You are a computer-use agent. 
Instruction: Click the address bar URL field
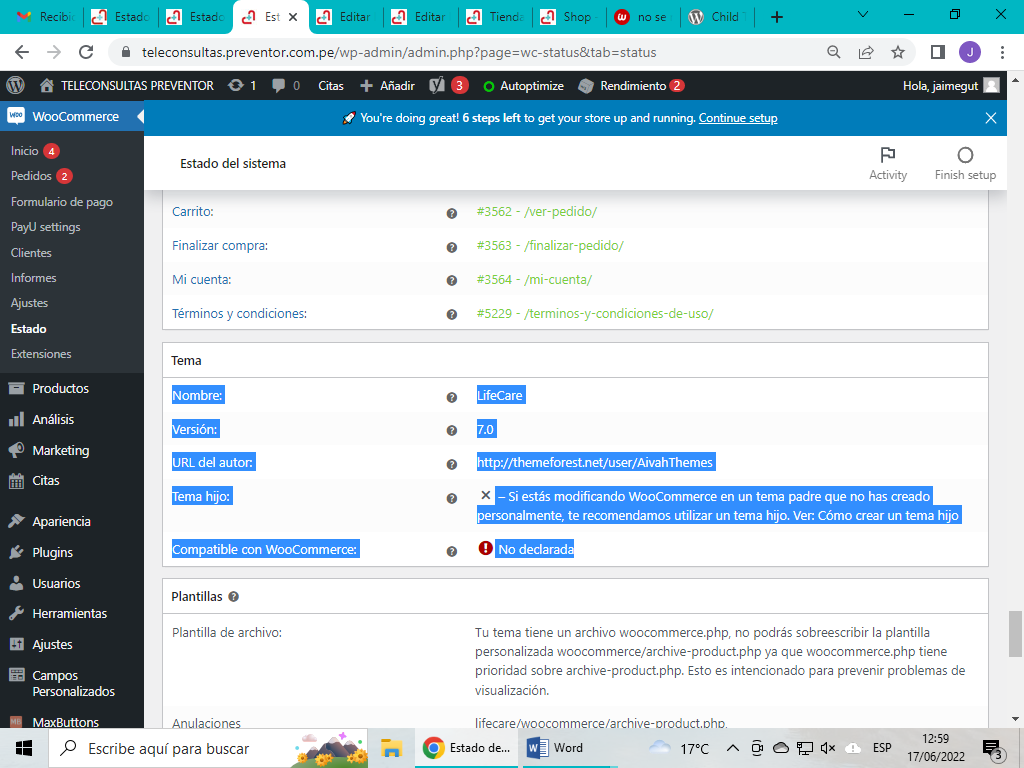click(398, 52)
